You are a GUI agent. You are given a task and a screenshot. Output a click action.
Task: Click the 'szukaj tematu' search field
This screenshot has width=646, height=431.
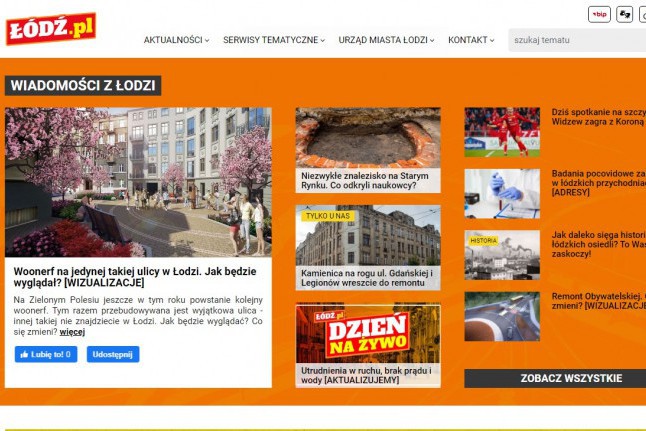[x=576, y=40]
